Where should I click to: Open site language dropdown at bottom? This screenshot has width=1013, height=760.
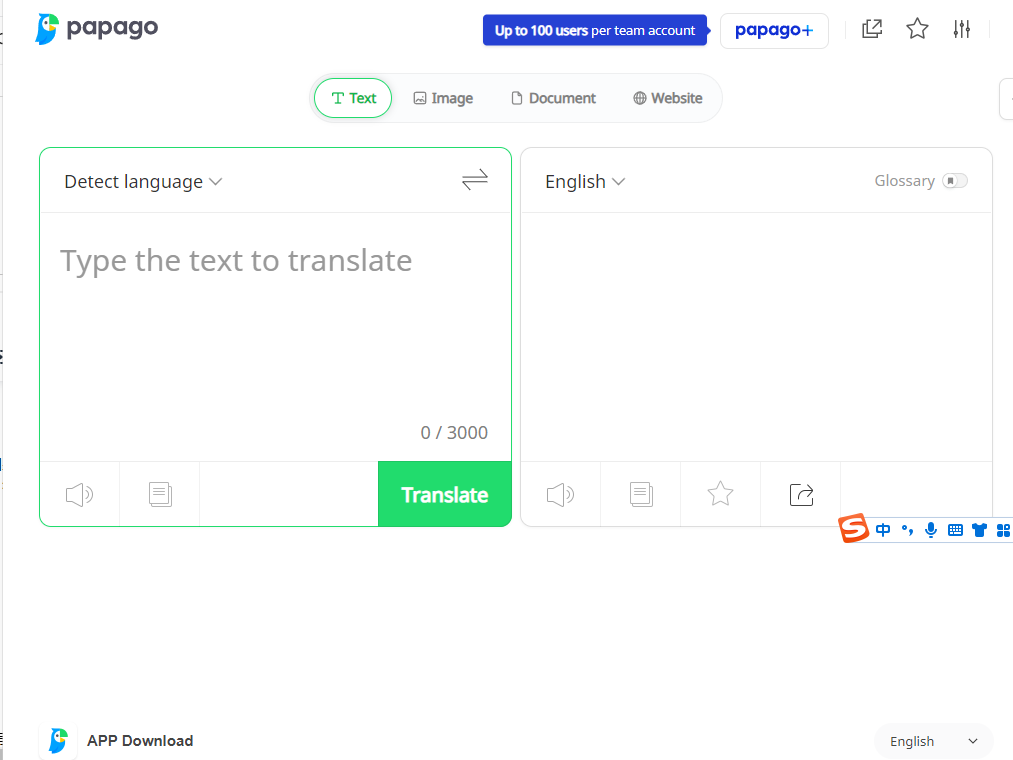tap(934, 741)
